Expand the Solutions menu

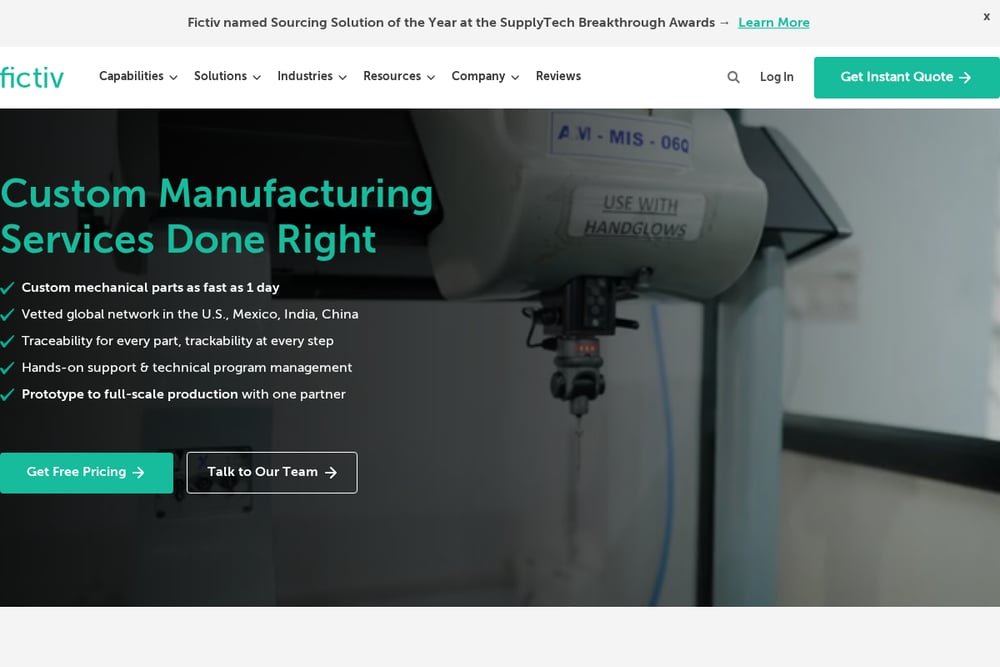click(227, 76)
